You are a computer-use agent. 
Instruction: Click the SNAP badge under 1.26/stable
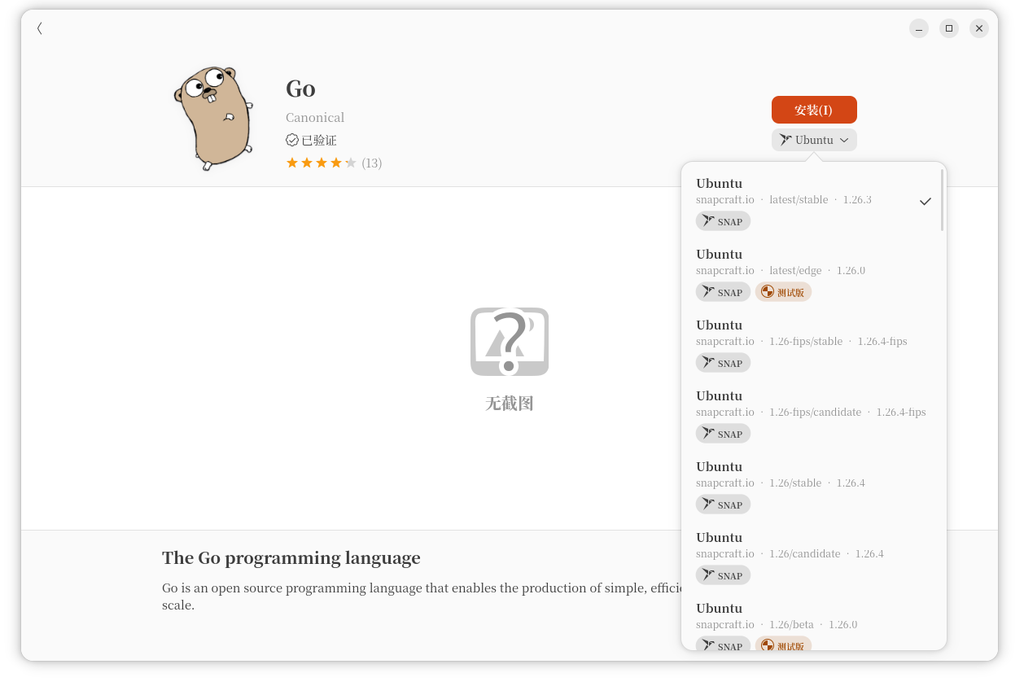click(x=723, y=505)
